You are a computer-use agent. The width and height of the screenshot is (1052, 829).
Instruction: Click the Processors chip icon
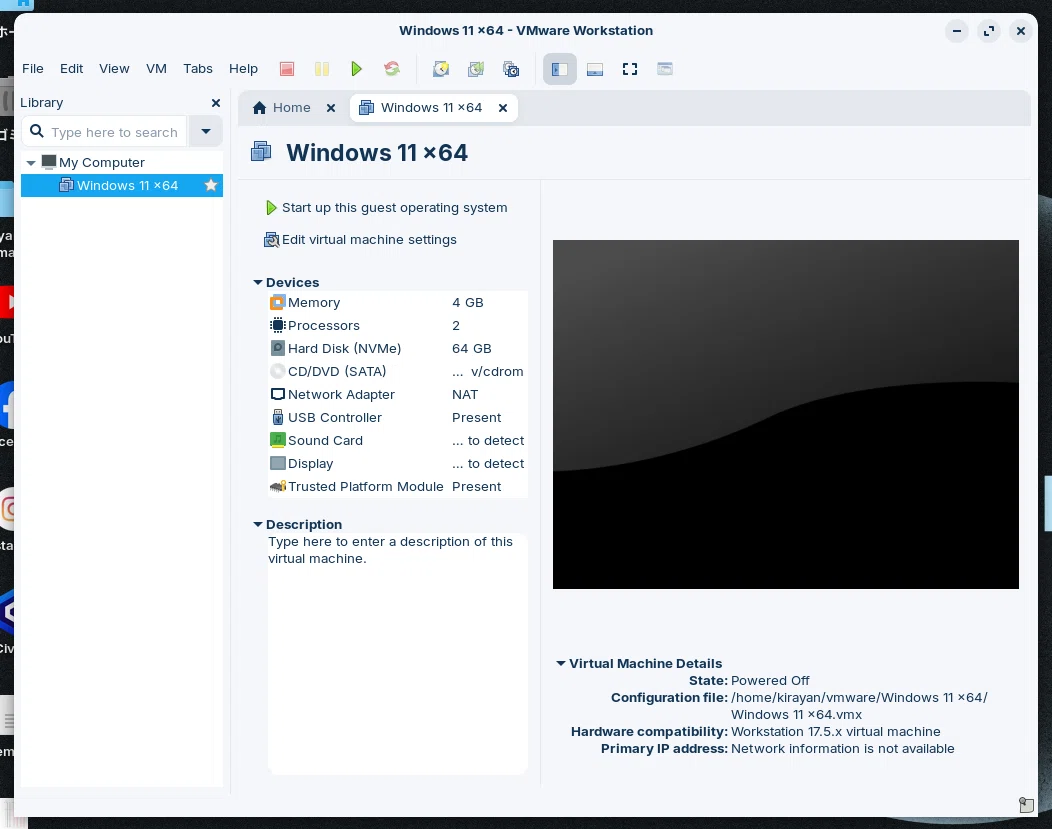(278, 325)
